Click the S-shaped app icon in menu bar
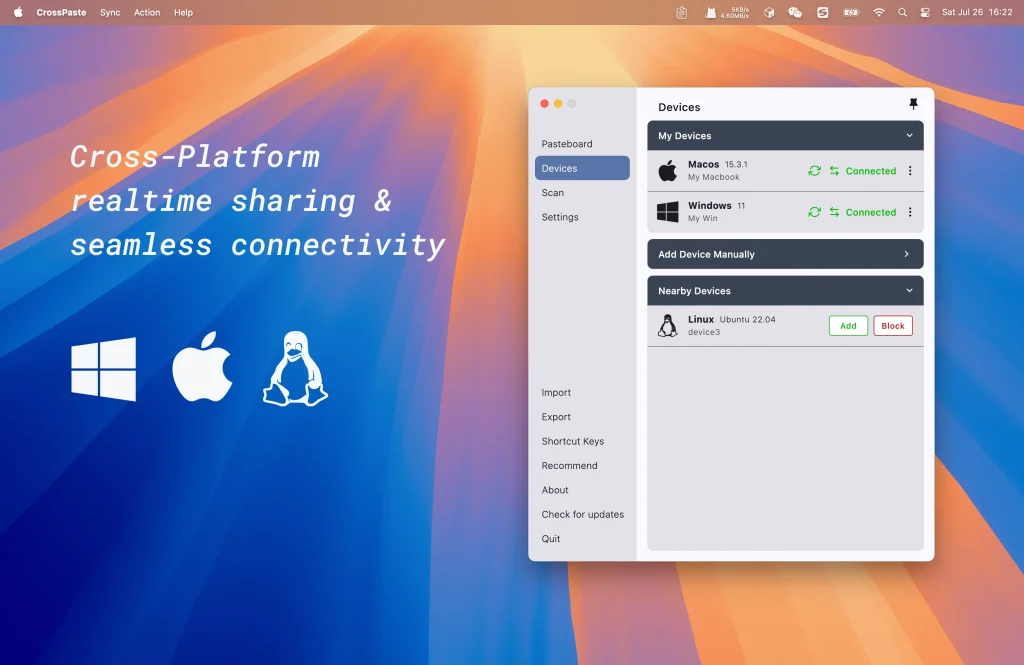This screenshot has width=1024, height=665. pos(822,12)
